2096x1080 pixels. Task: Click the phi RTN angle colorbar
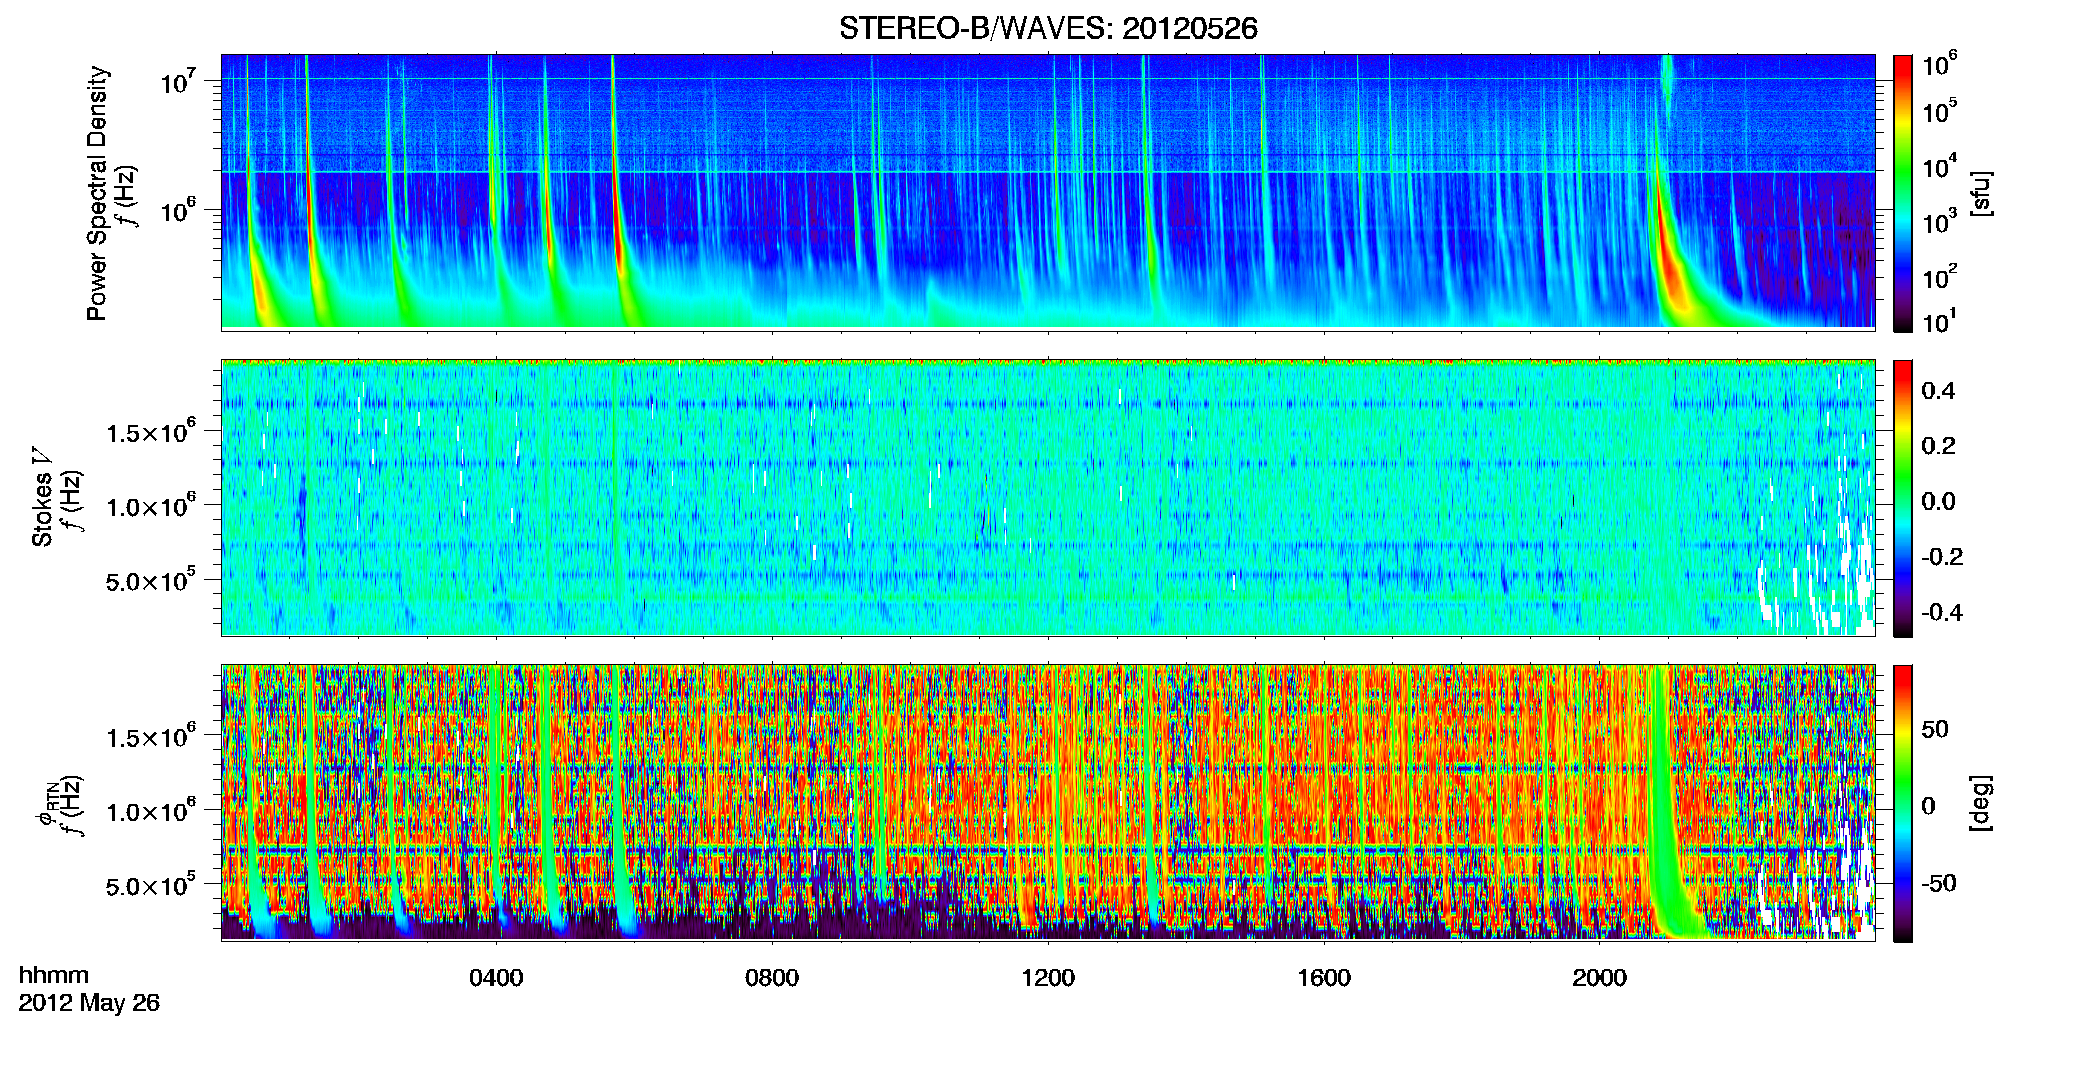[1903, 803]
